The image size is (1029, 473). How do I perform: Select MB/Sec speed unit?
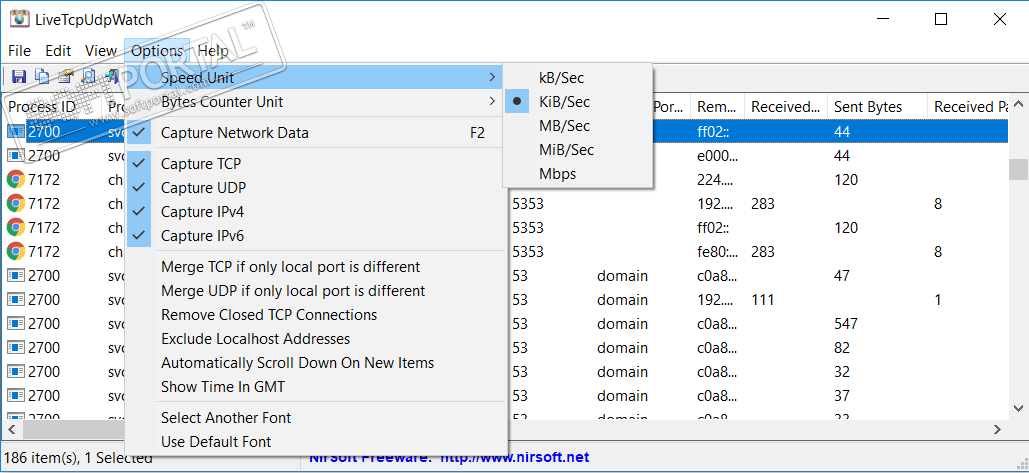(x=578, y=125)
